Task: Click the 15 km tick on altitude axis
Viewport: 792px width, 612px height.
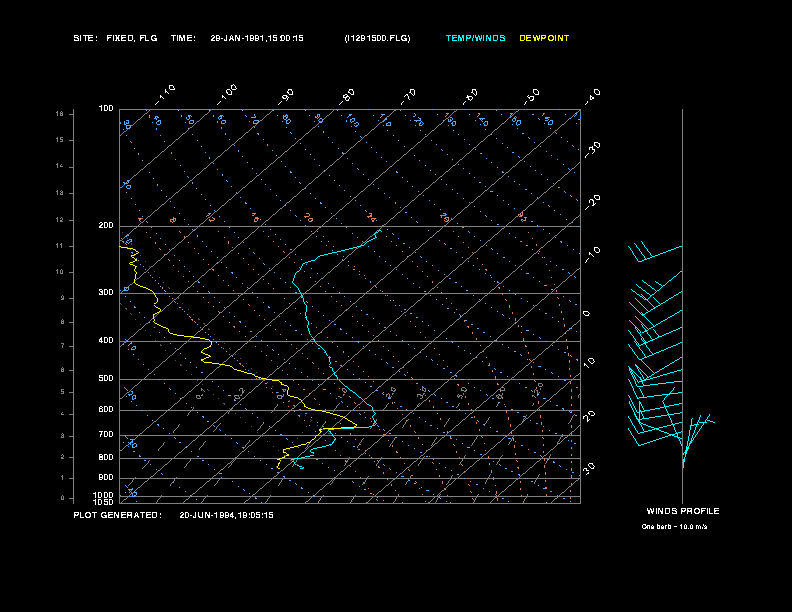Action: [60, 140]
